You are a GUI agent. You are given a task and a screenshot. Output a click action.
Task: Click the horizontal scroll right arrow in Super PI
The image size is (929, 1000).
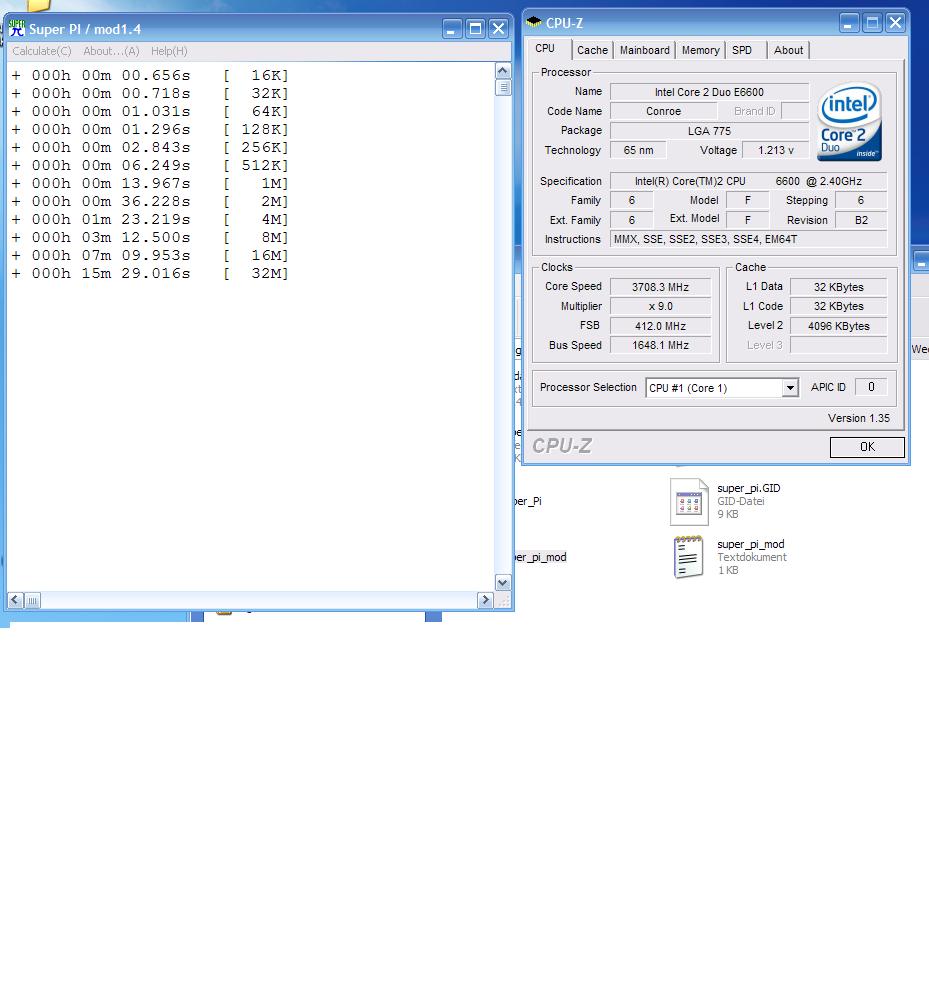click(x=485, y=600)
